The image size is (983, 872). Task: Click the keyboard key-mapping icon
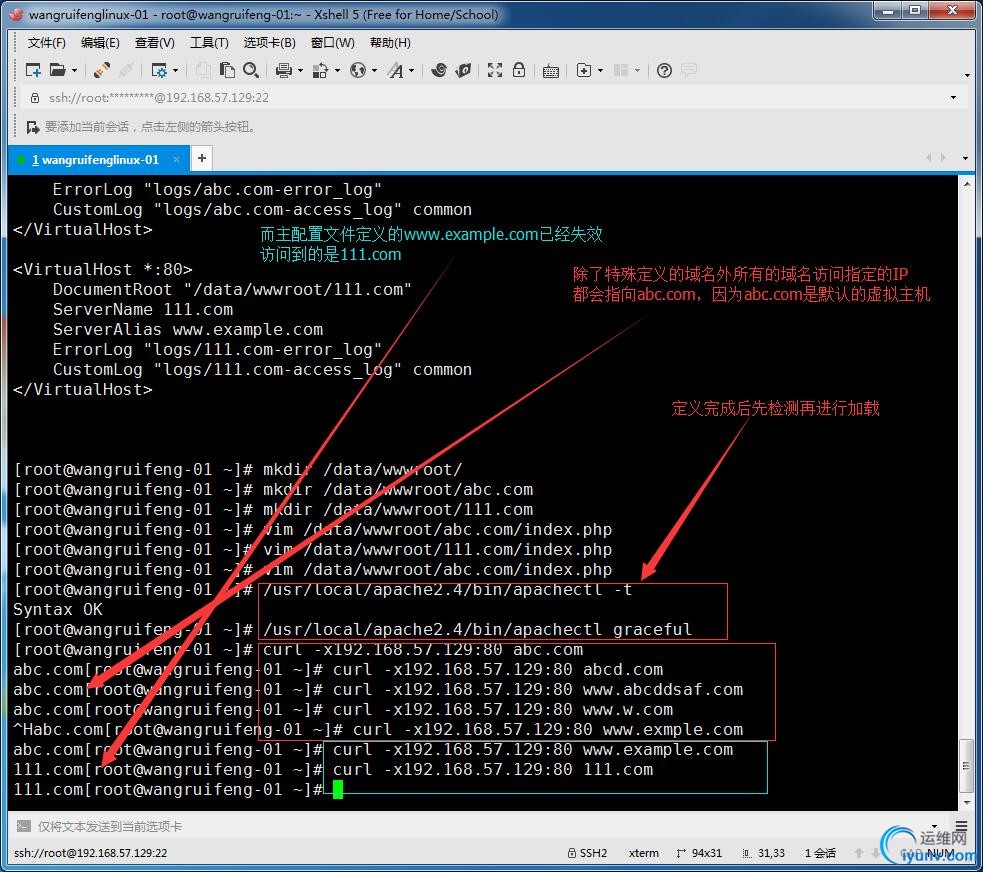click(x=551, y=71)
